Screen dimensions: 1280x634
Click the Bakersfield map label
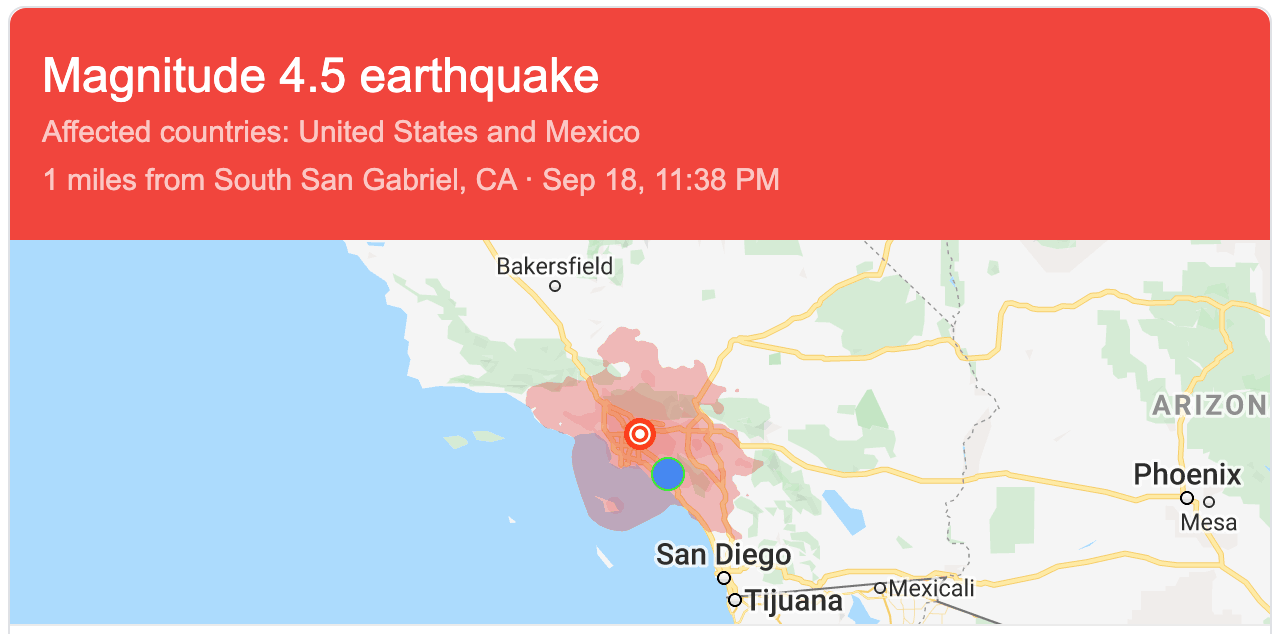click(x=555, y=267)
